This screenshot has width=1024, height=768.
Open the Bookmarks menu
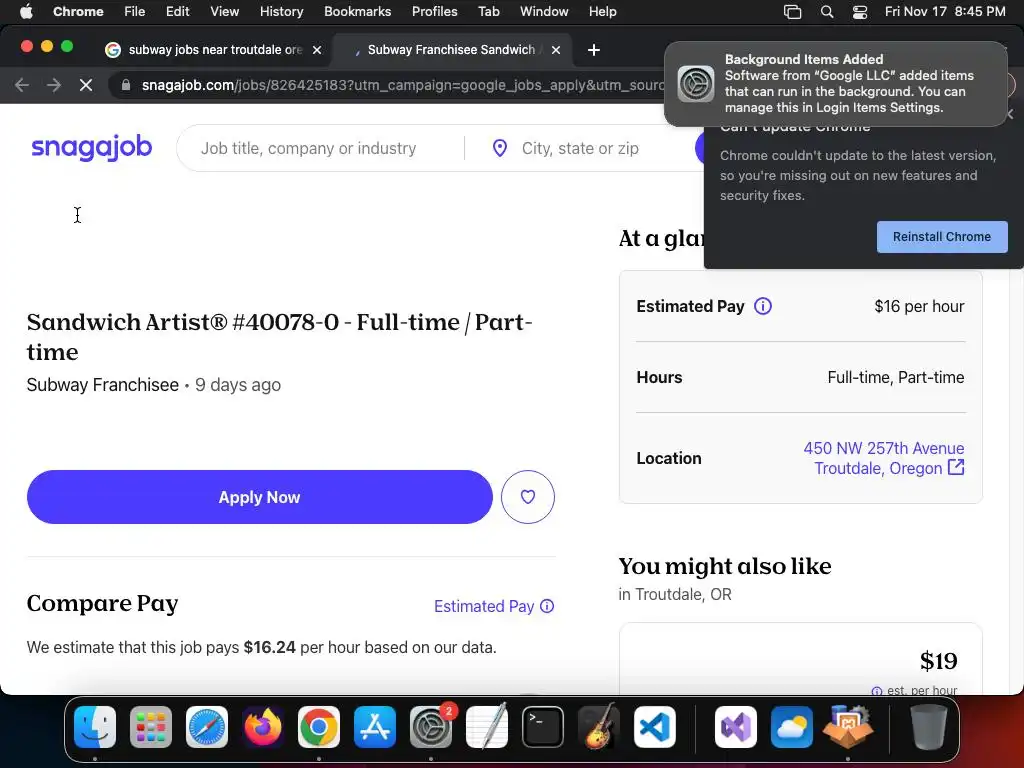coord(357,12)
